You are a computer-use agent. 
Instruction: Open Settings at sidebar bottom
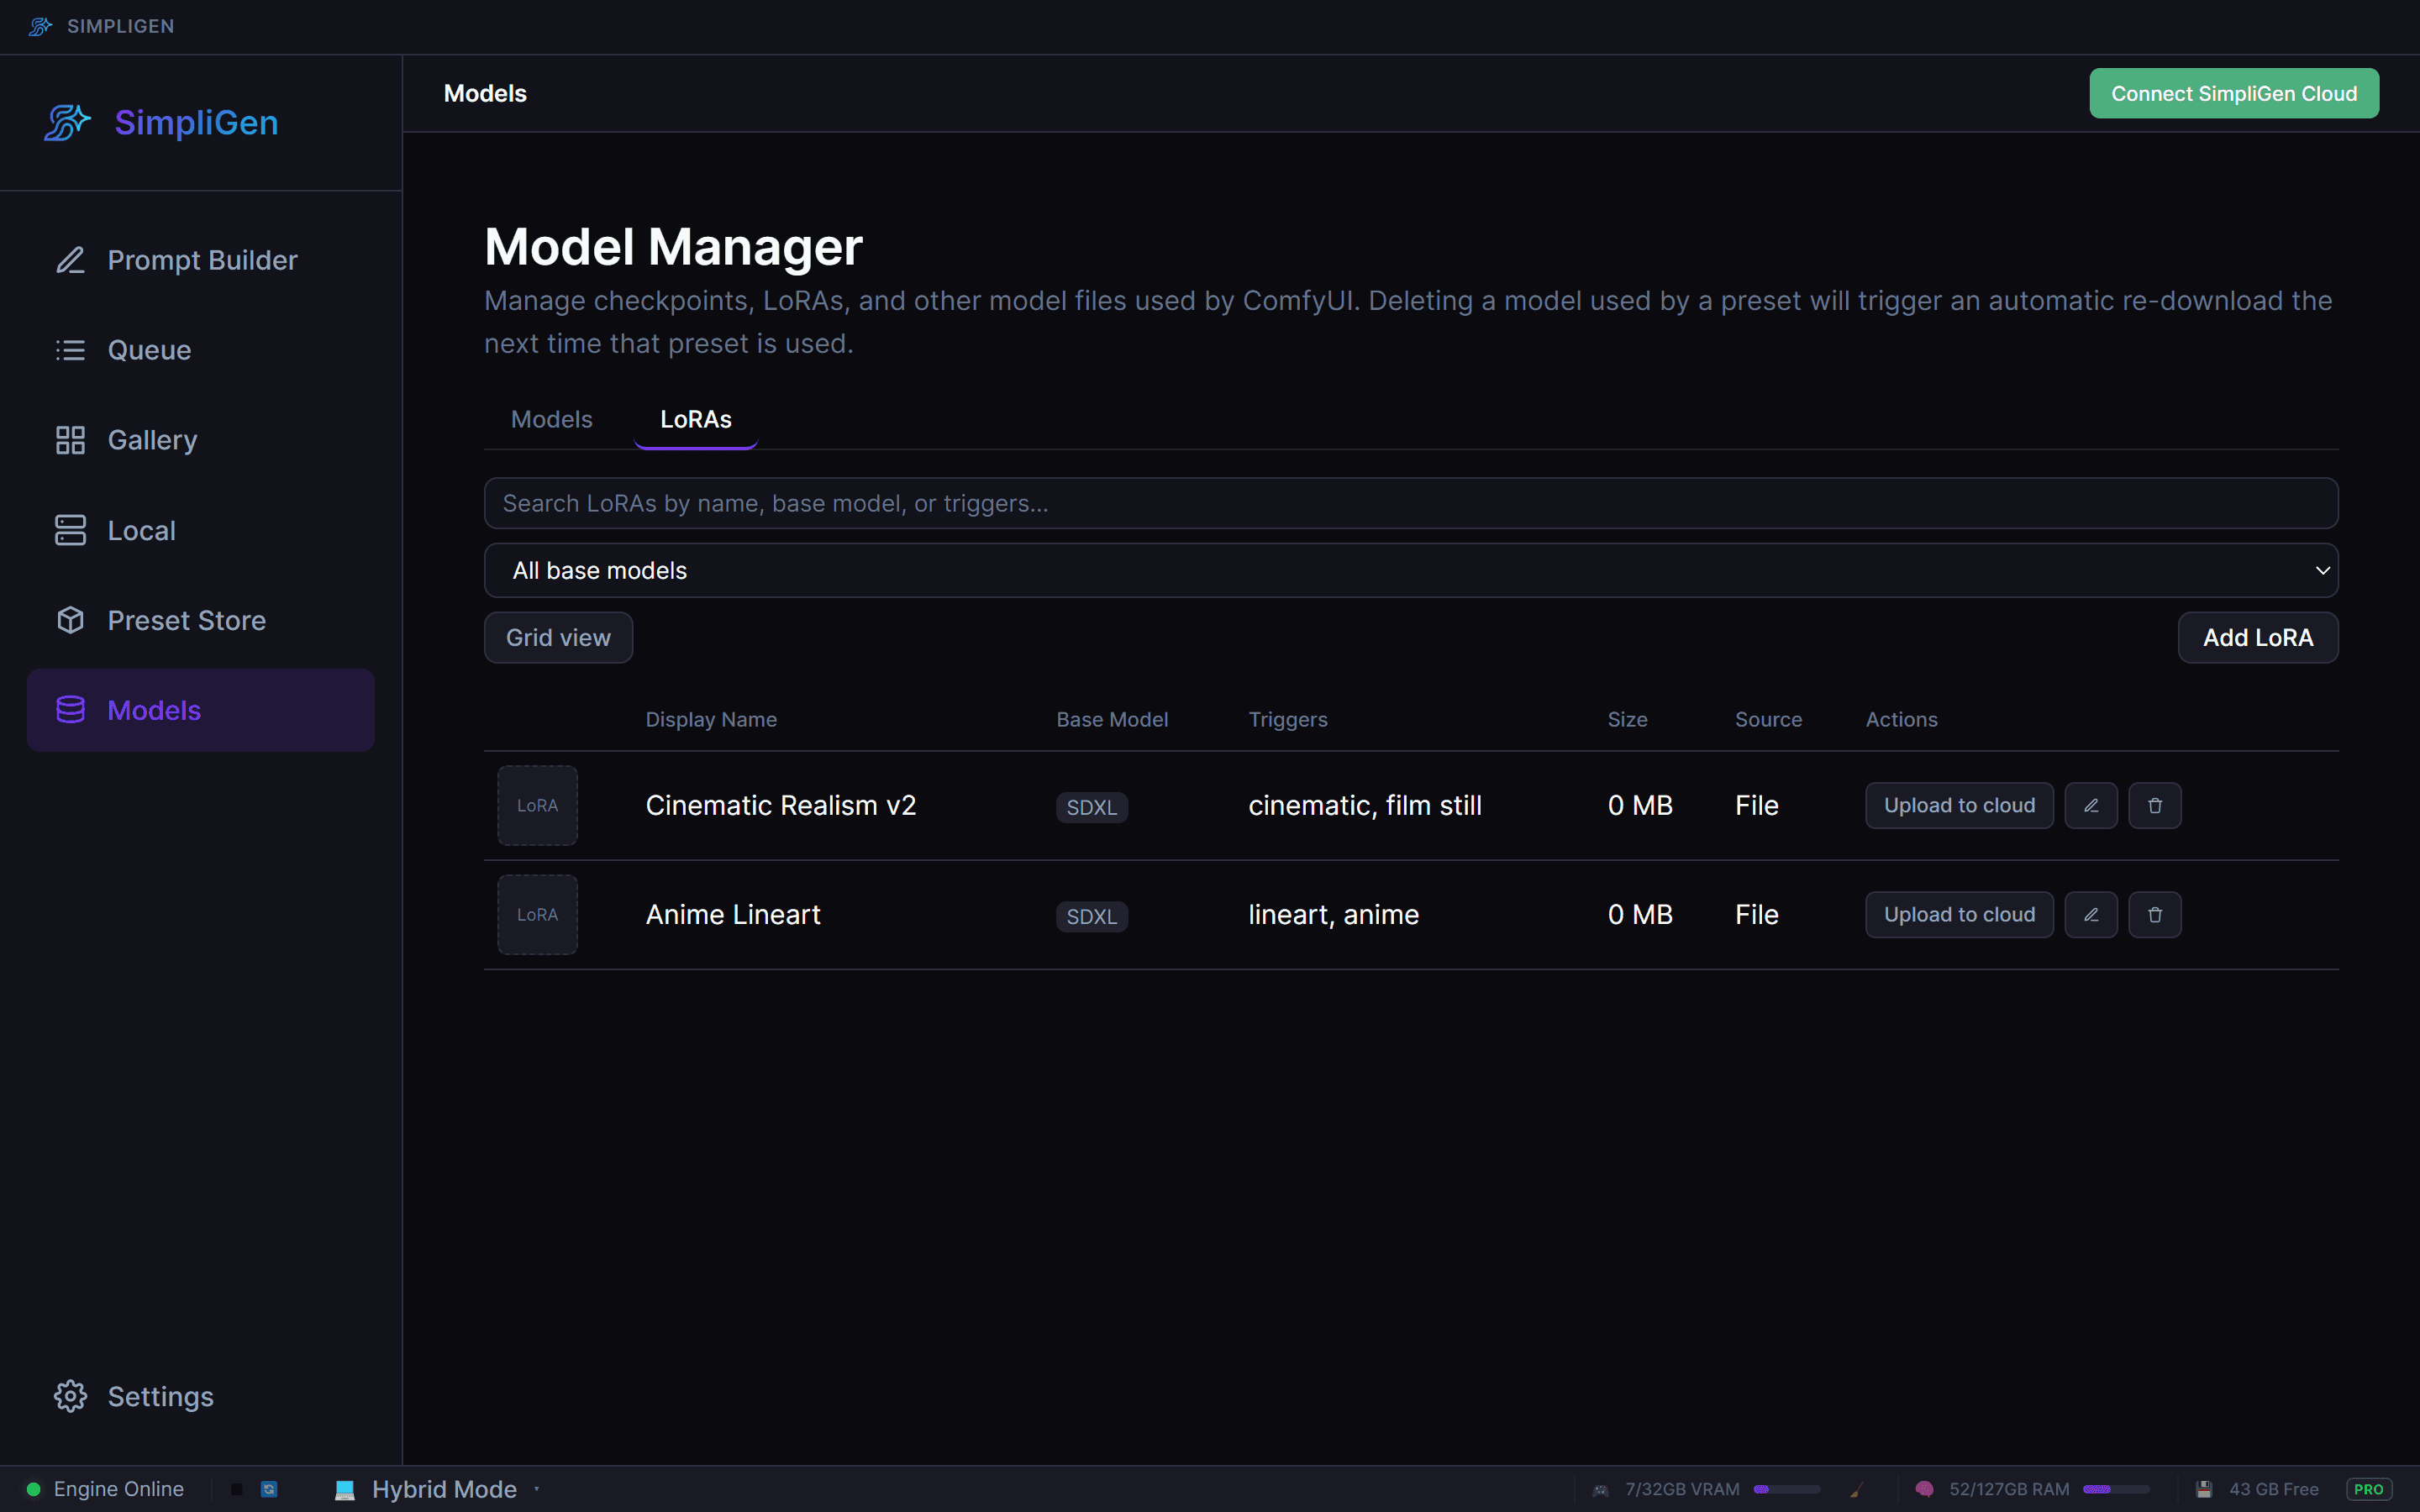(x=201, y=1396)
